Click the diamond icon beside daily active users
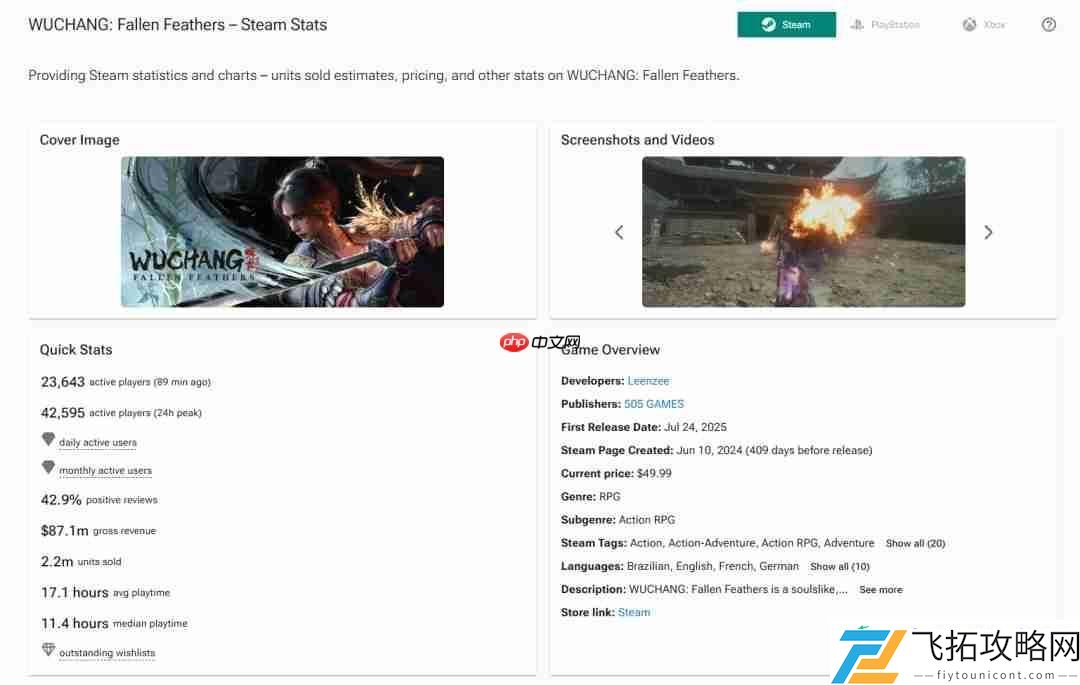1080x685 pixels. click(x=48, y=439)
